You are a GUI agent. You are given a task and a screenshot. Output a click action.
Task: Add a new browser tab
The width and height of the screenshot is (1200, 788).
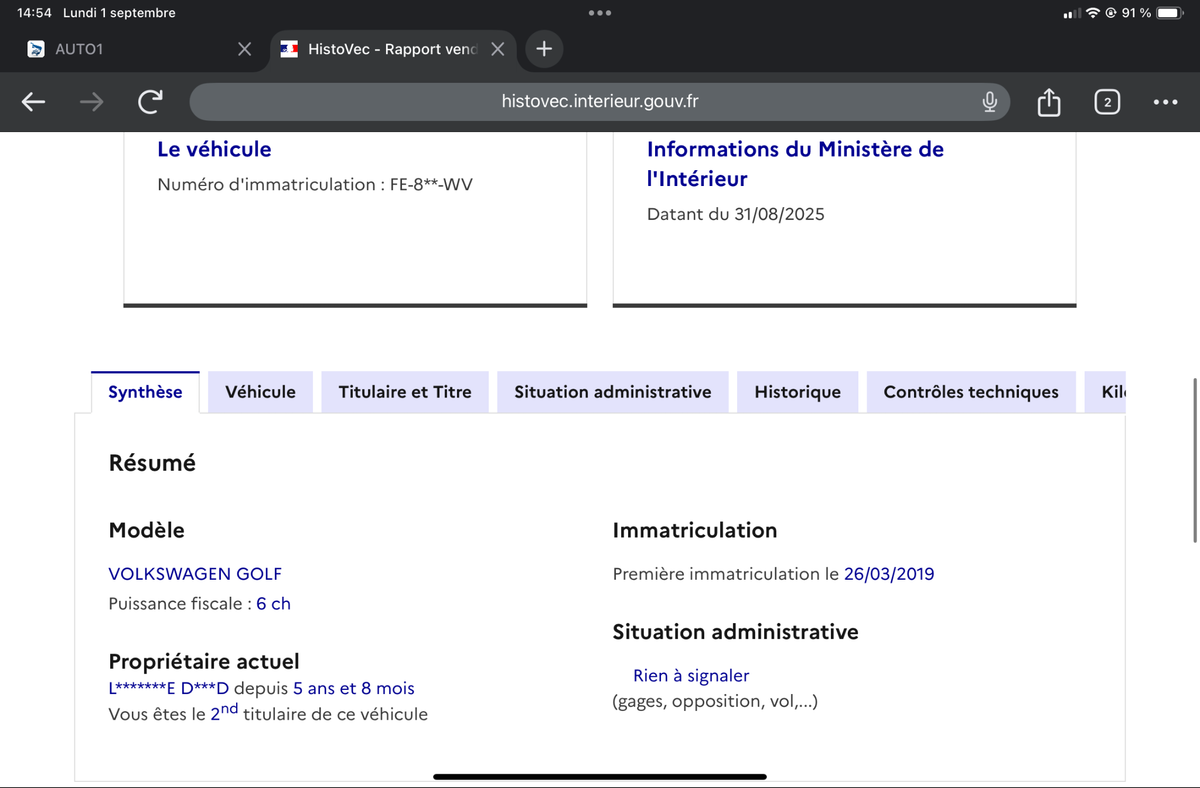(543, 49)
